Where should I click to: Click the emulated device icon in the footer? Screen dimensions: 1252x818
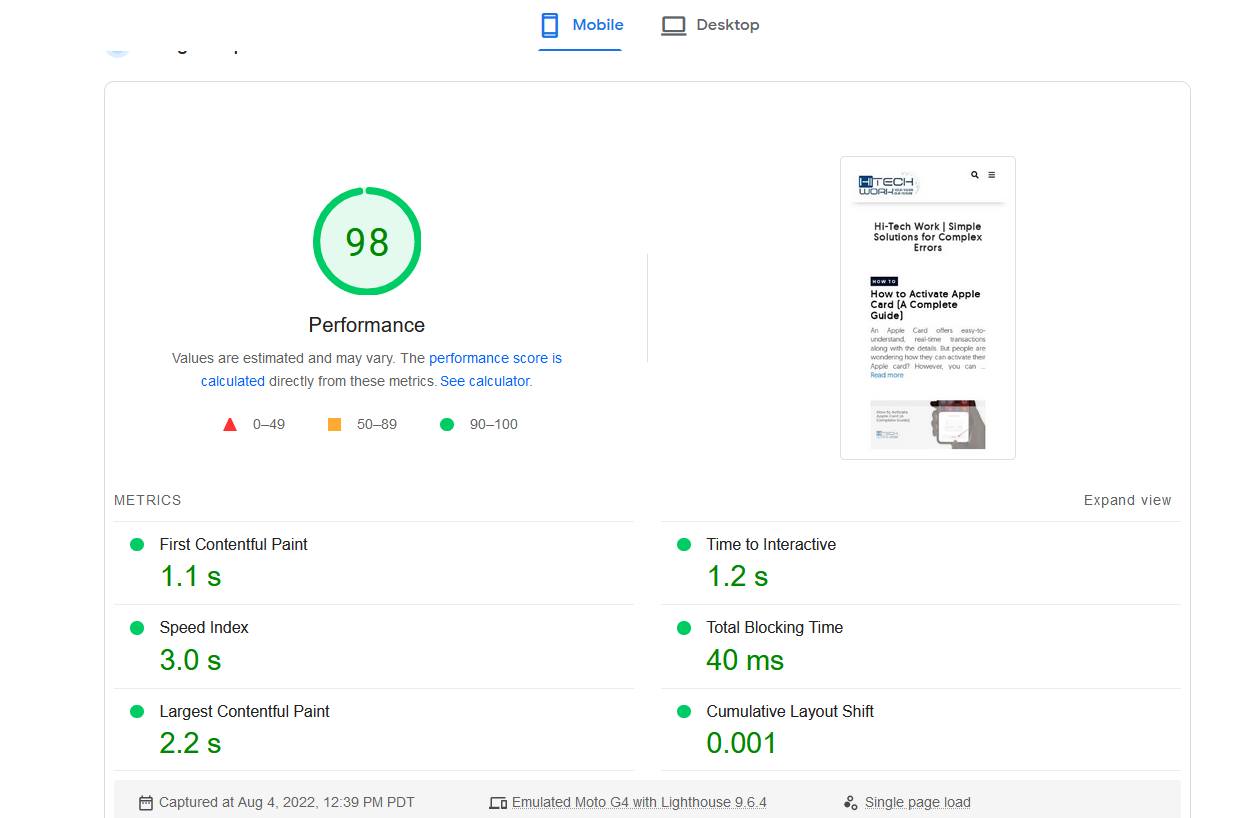(497, 802)
